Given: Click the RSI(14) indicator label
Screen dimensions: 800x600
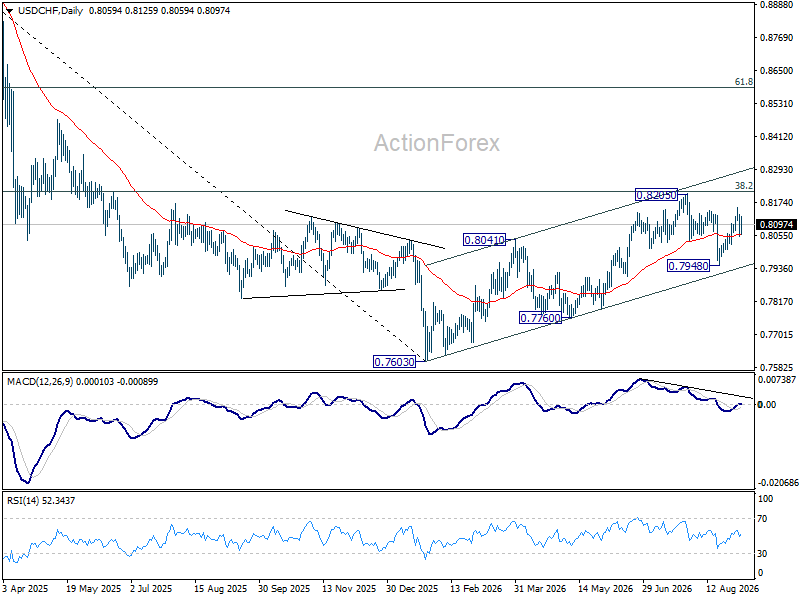Looking at the screenshot, I should pos(23,501).
